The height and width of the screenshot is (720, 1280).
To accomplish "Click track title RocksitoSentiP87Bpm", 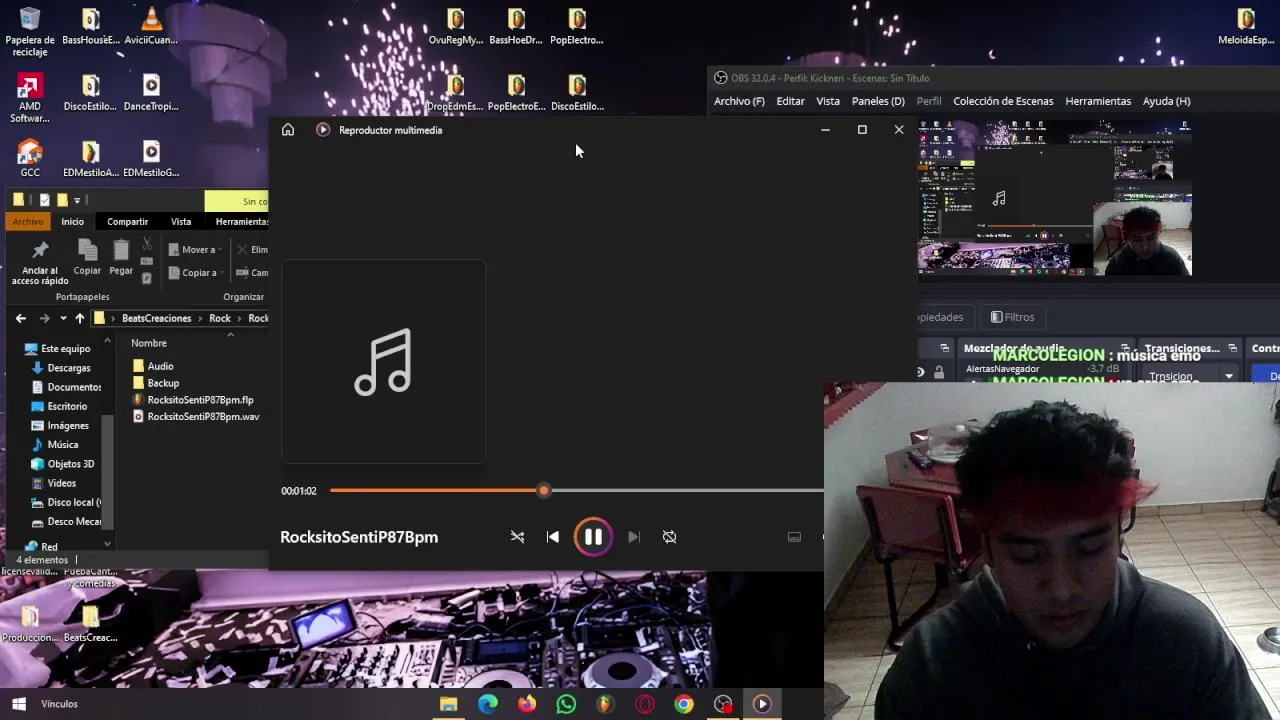I will [359, 537].
